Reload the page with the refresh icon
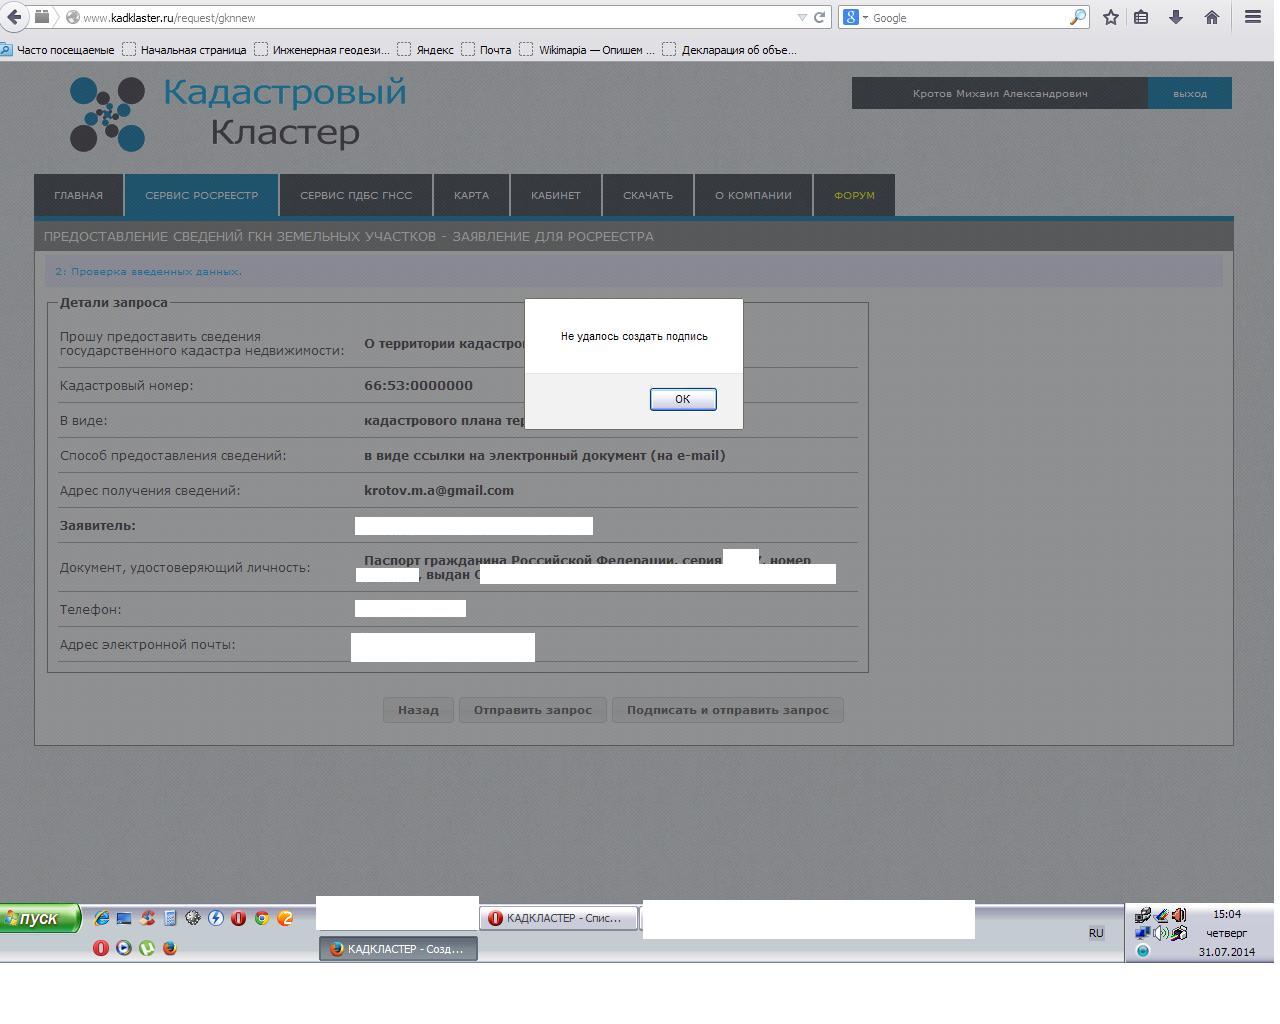Viewport: 1280px width, 1024px height. [x=819, y=17]
